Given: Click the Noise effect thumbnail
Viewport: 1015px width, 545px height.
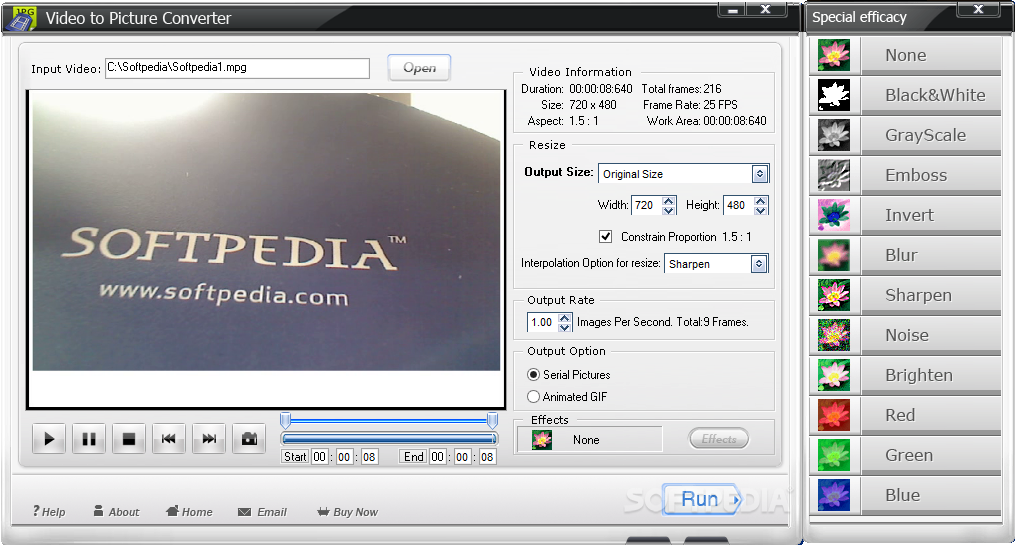Looking at the screenshot, I should tap(834, 335).
